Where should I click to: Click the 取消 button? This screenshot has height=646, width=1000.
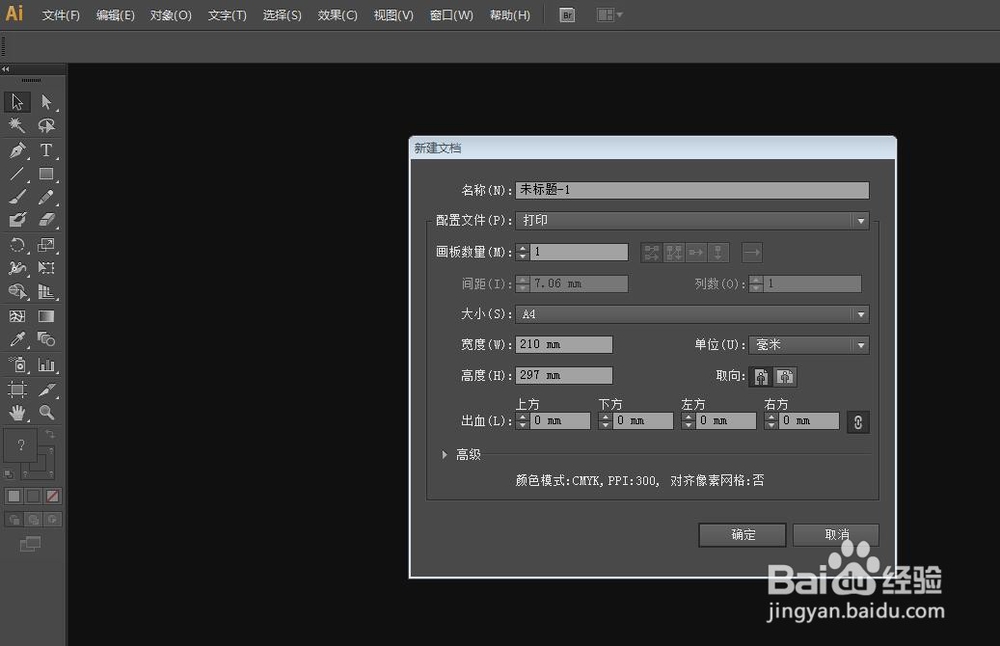coord(836,535)
